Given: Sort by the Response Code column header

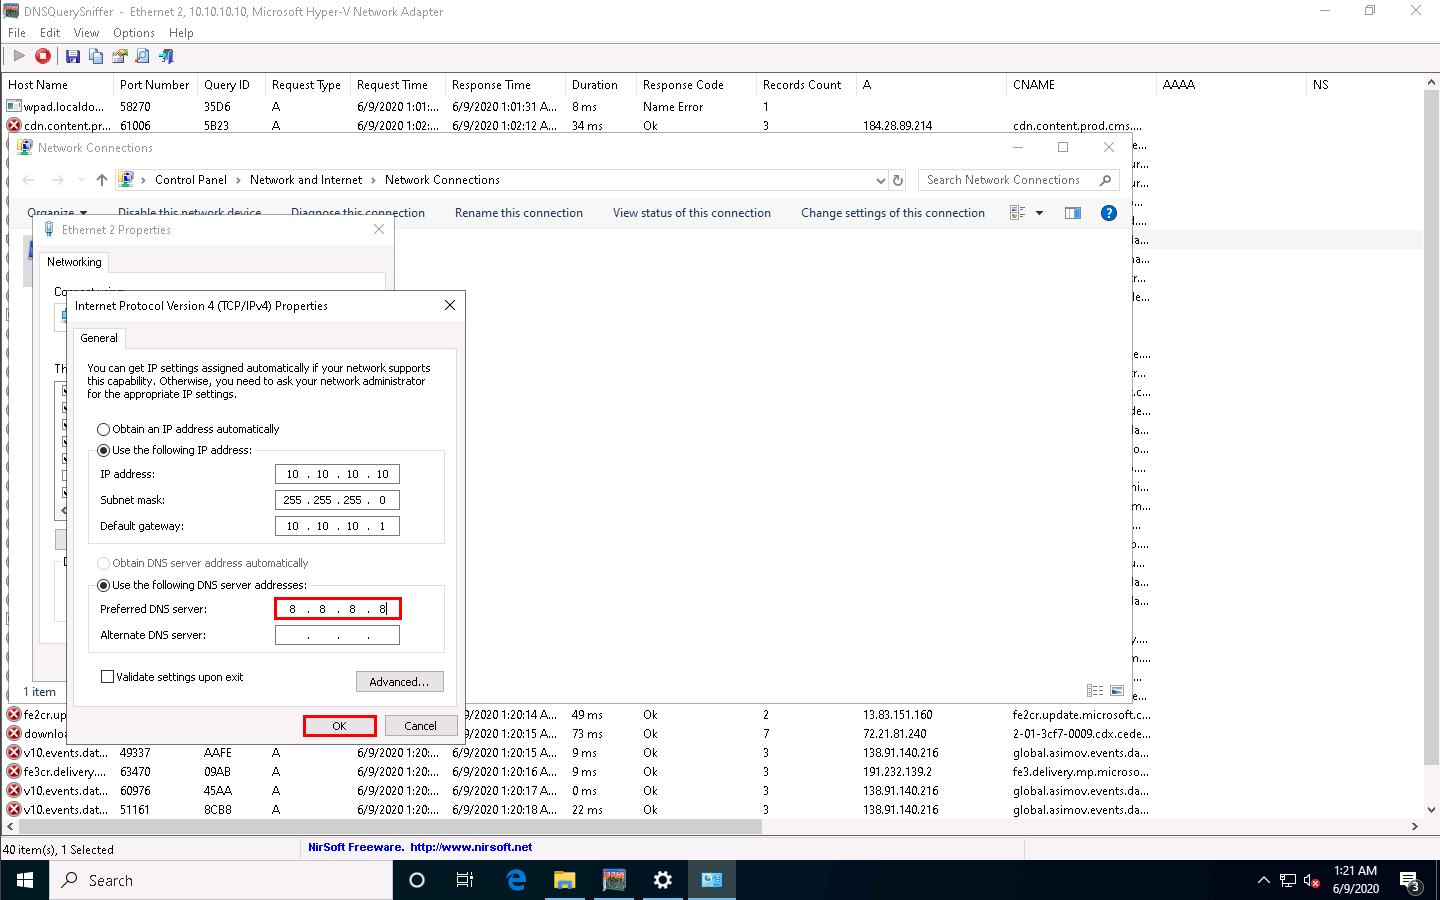Looking at the screenshot, I should (696, 85).
